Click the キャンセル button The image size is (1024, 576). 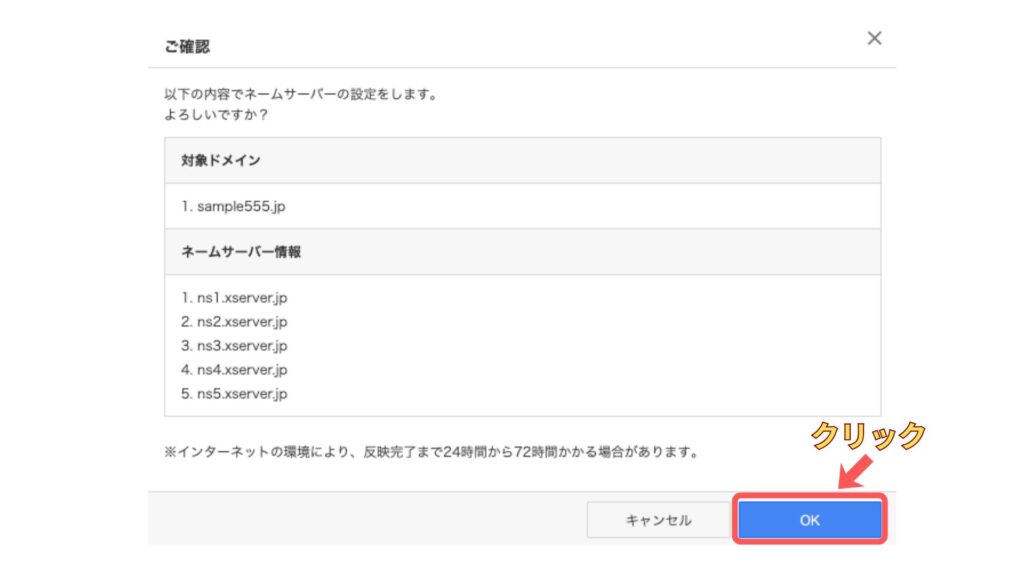(x=658, y=520)
